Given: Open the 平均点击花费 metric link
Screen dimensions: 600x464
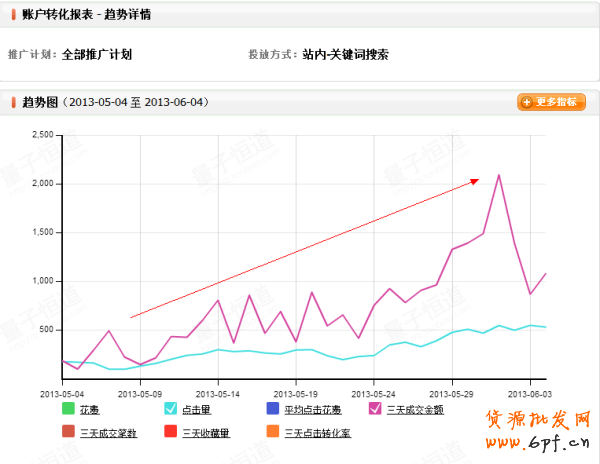Looking at the screenshot, I should coord(311,409).
